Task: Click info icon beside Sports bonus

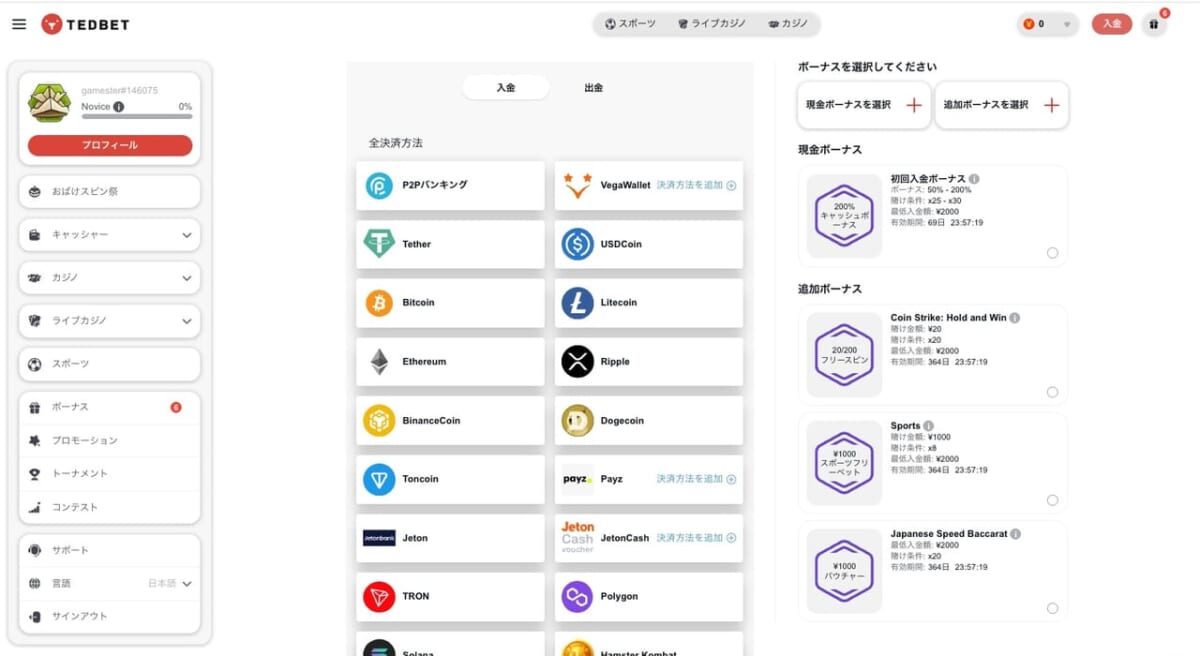Action: 929,426
